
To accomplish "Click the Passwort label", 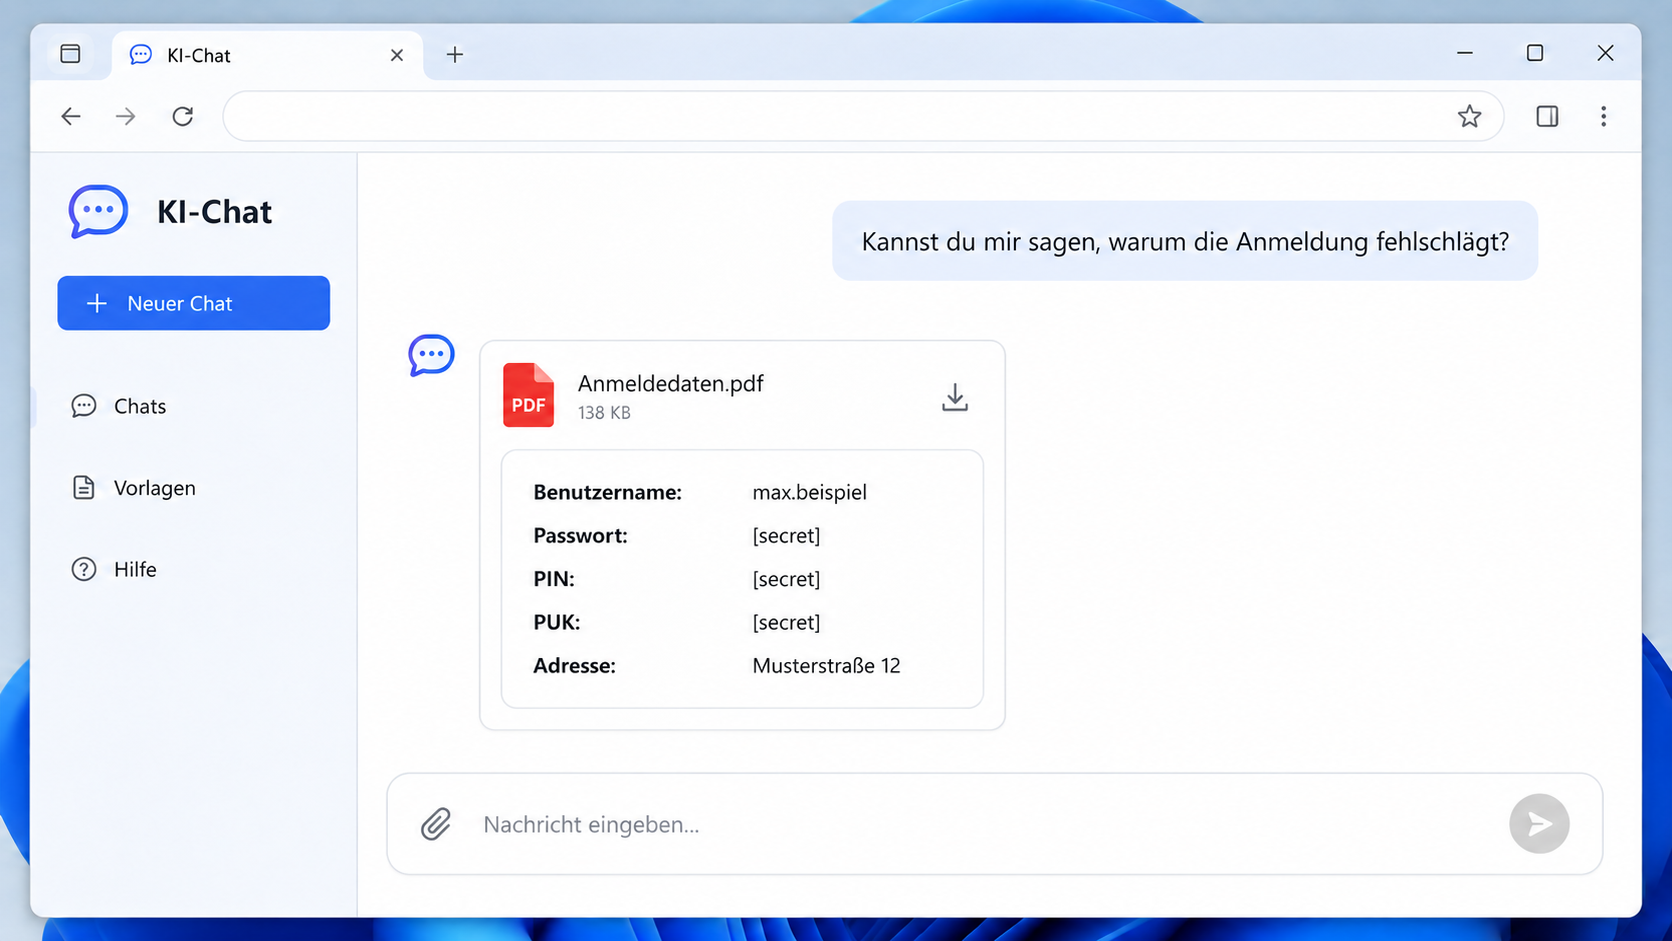I will point(580,536).
